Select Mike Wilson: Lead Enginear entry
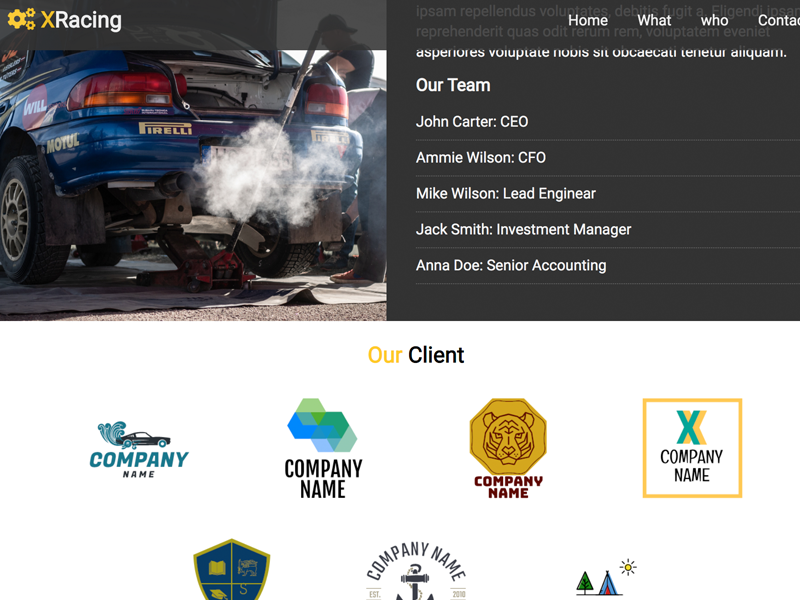The height and width of the screenshot is (600, 800). click(x=506, y=194)
